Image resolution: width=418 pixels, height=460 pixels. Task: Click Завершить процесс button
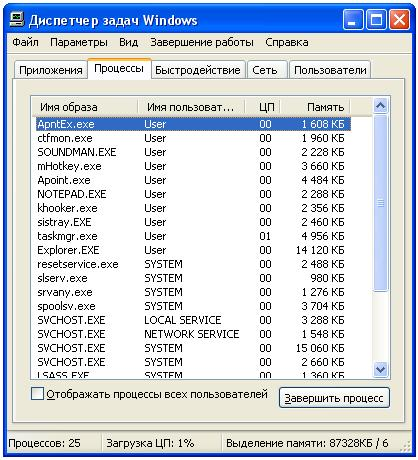[x=334, y=398]
